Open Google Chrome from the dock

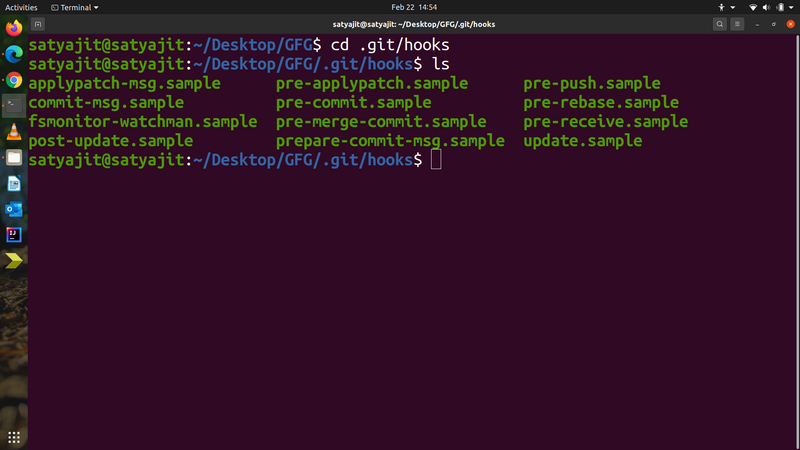point(14,80)
